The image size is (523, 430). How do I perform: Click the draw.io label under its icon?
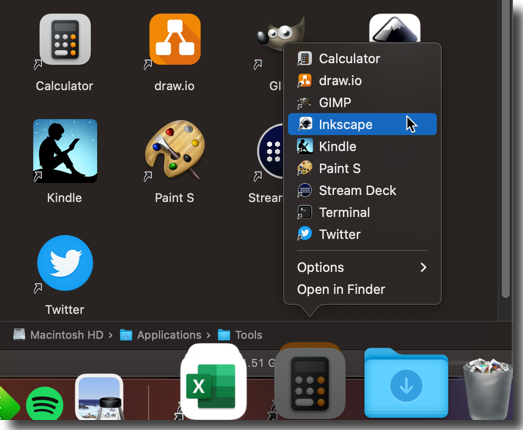click(174, 86)
